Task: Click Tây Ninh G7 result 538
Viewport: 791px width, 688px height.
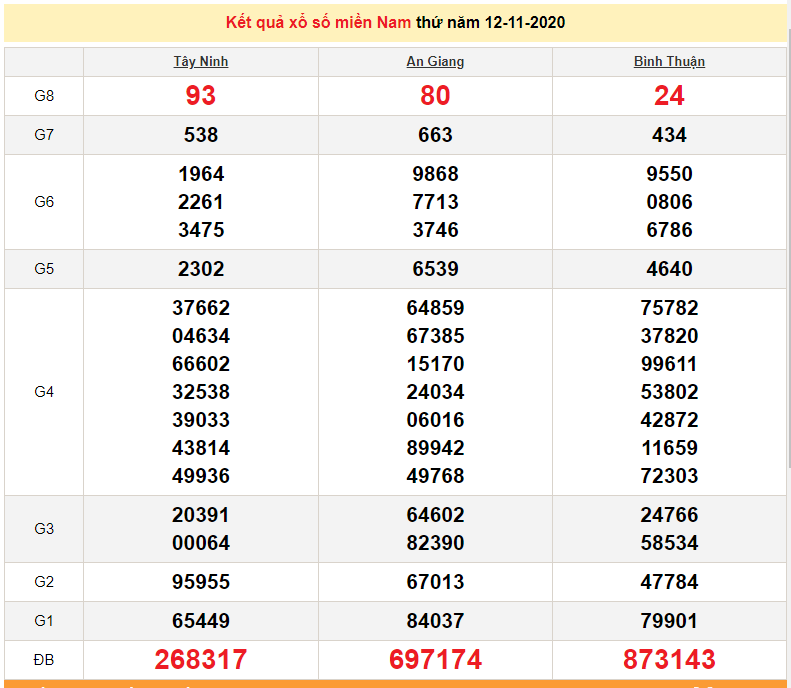Action: (x=201, y=135)
